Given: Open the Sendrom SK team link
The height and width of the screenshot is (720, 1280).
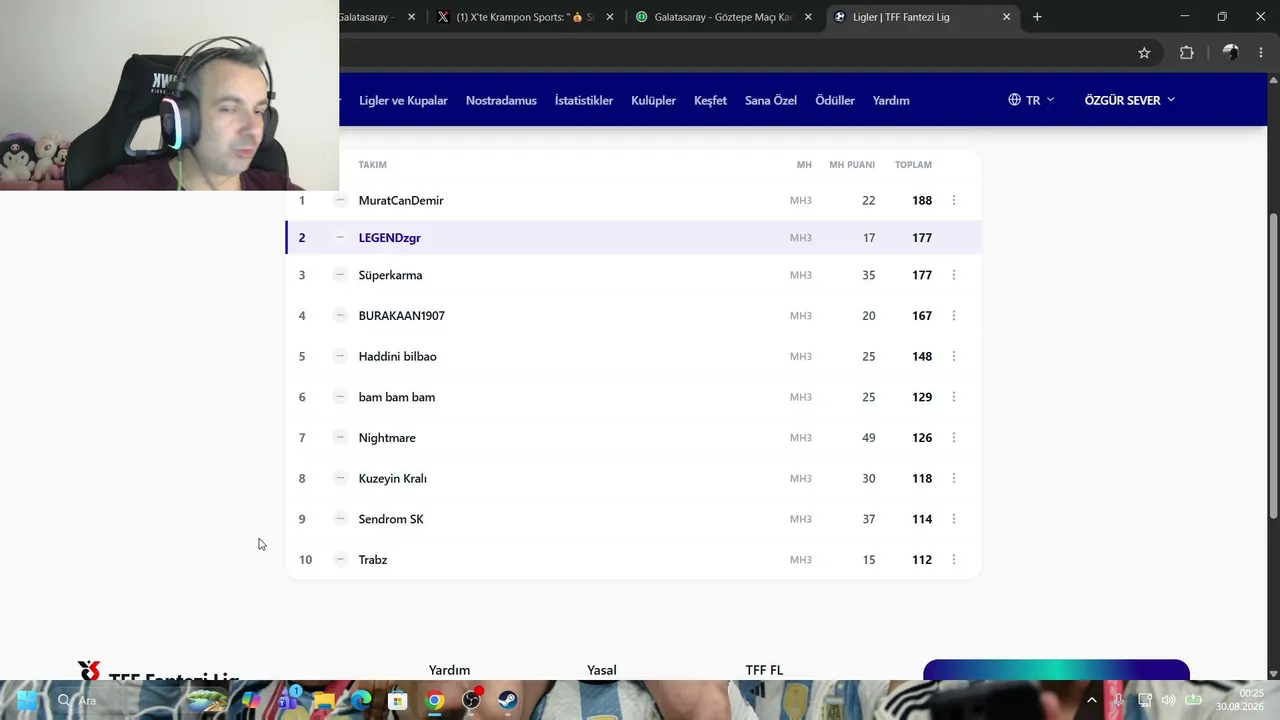Looking at the screenshot, I should (x=391, y=519).
